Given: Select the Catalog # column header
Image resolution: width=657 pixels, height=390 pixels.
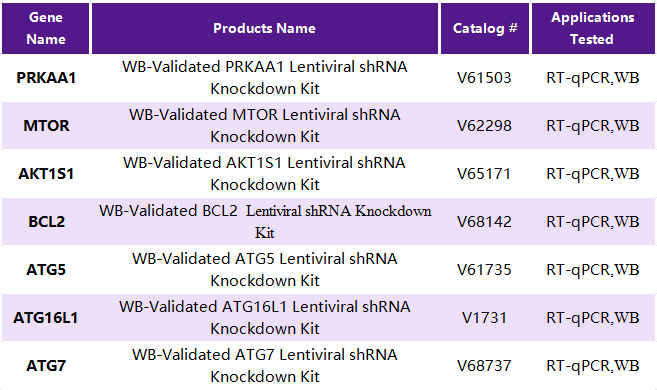Looking at the screenshot, I should [x=485, y=28].
